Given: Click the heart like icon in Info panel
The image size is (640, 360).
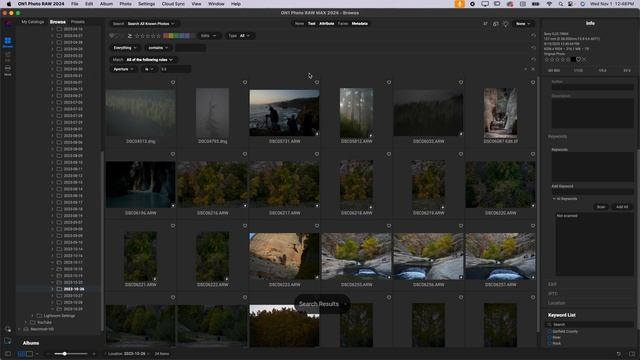Looking at the screenshot, I should (578, 60).
